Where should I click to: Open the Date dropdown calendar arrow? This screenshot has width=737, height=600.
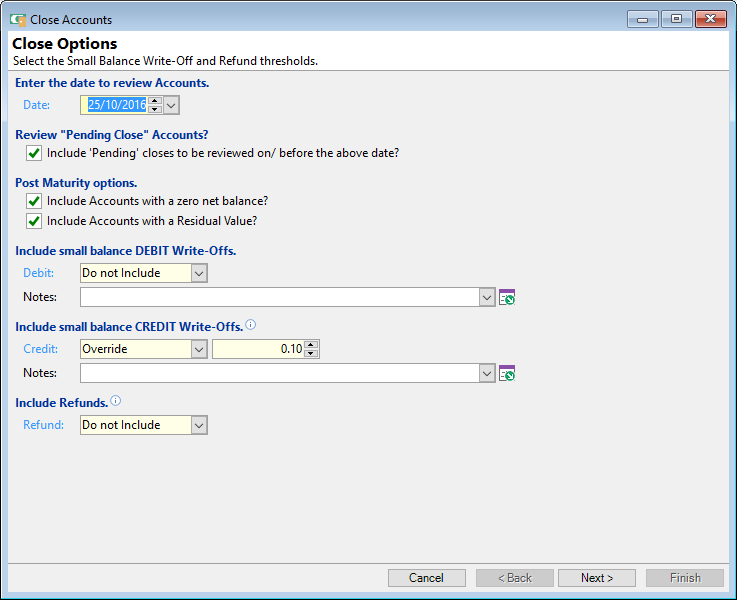tap(171, 105)
